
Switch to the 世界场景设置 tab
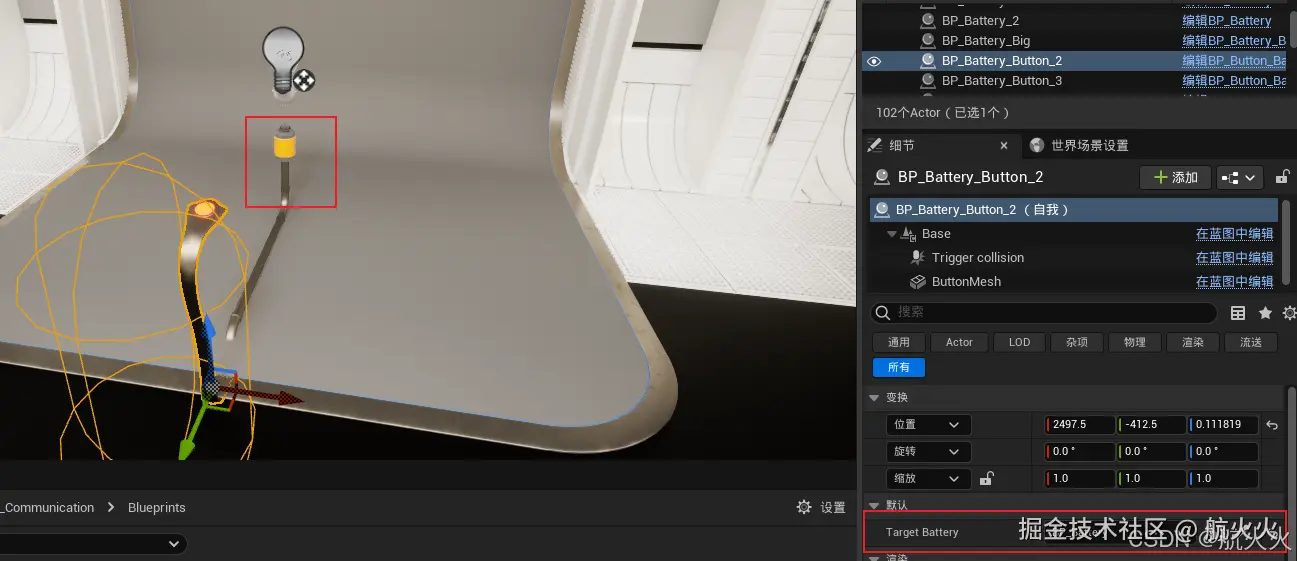coord(1090,145)
